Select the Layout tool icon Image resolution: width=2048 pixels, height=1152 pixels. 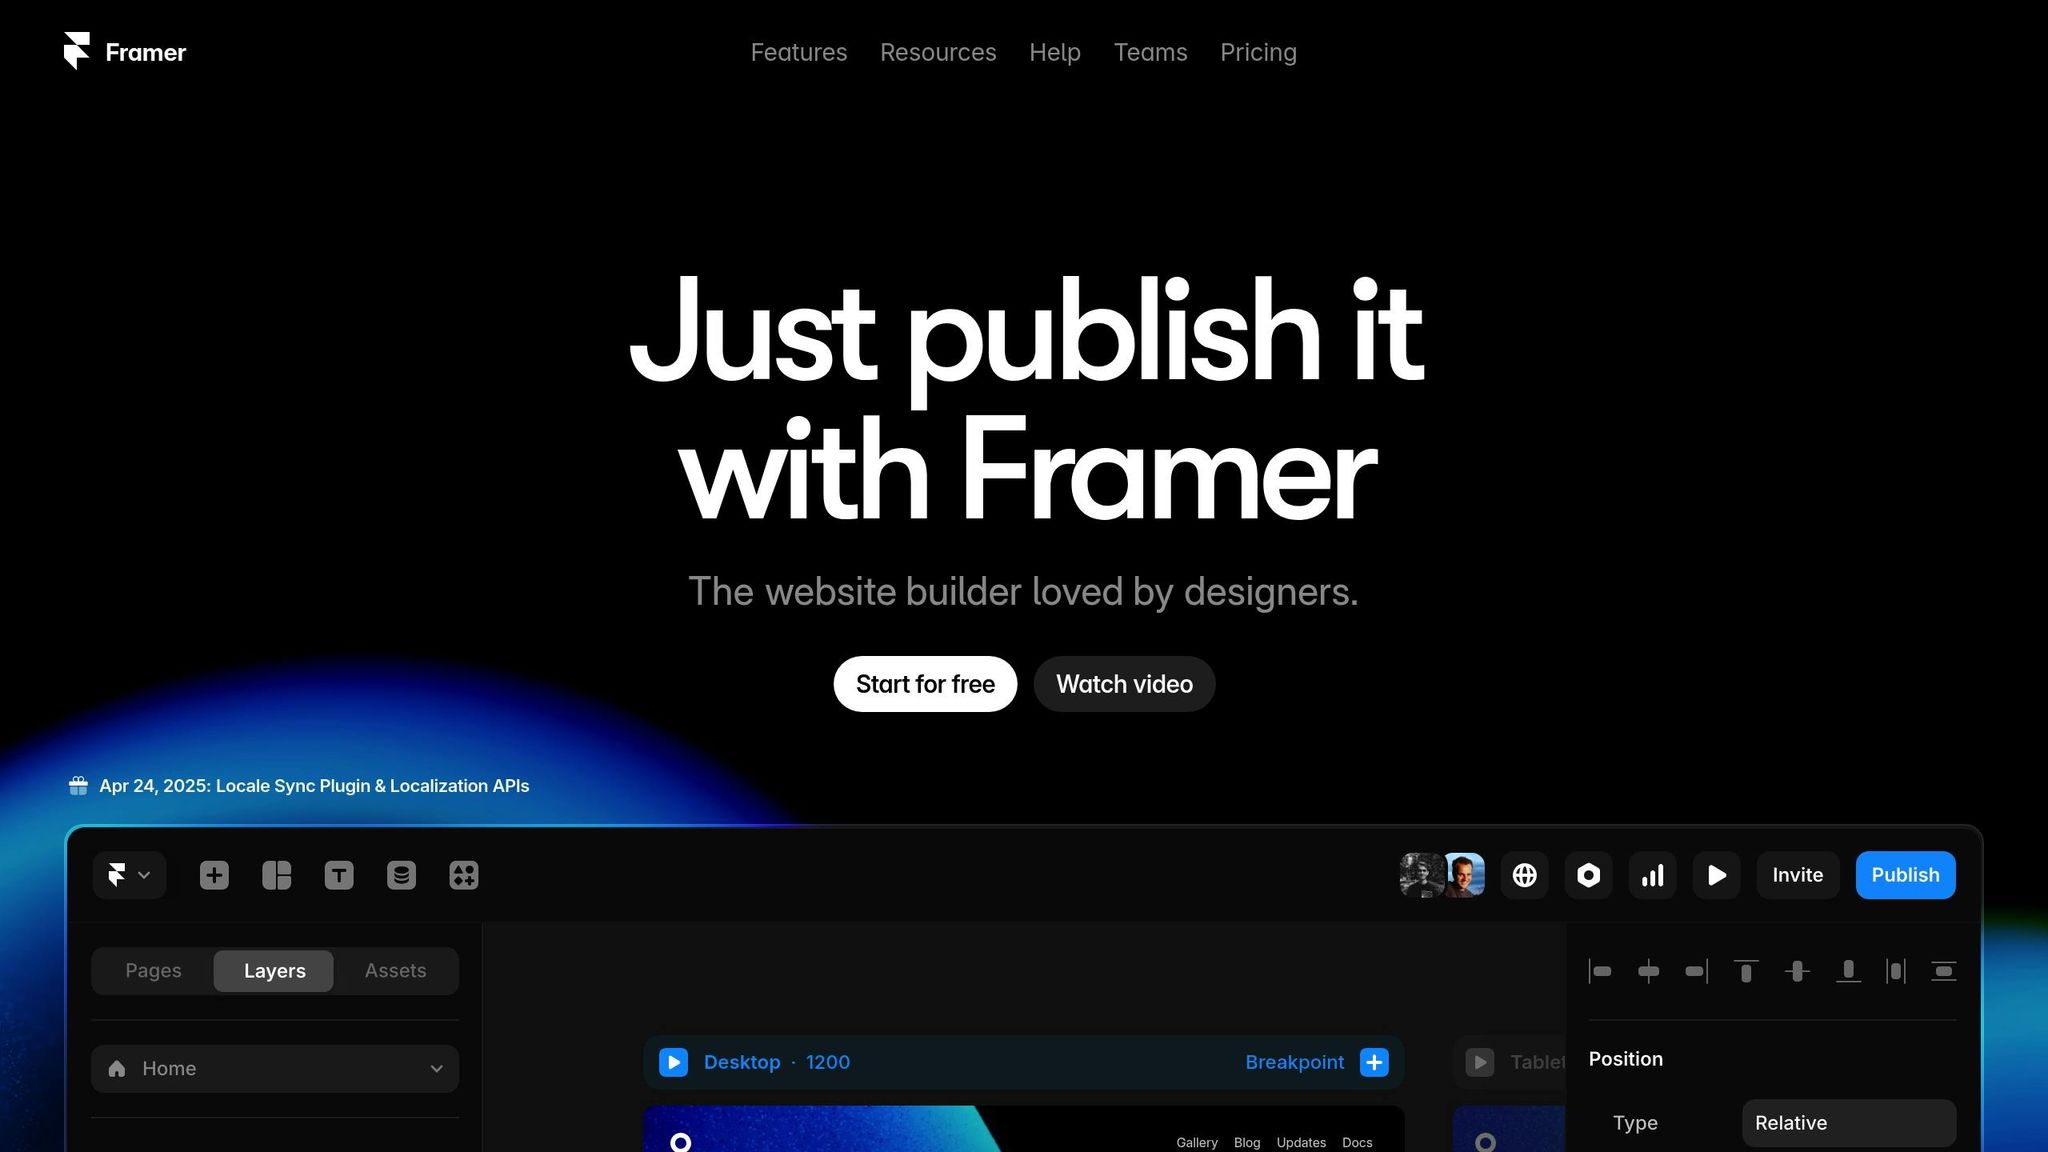click(277, 875)
